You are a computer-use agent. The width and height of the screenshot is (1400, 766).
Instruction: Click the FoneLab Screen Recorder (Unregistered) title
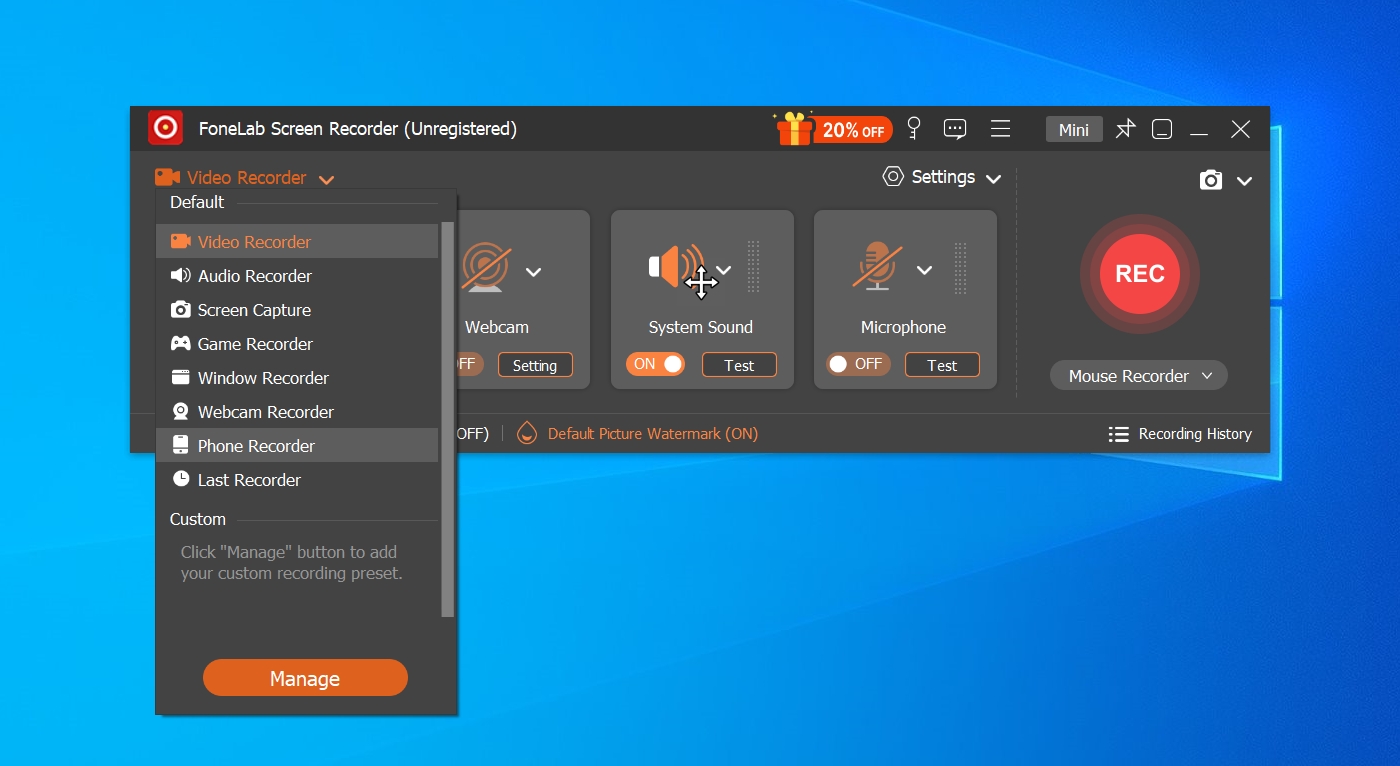[x=358, y=128]
